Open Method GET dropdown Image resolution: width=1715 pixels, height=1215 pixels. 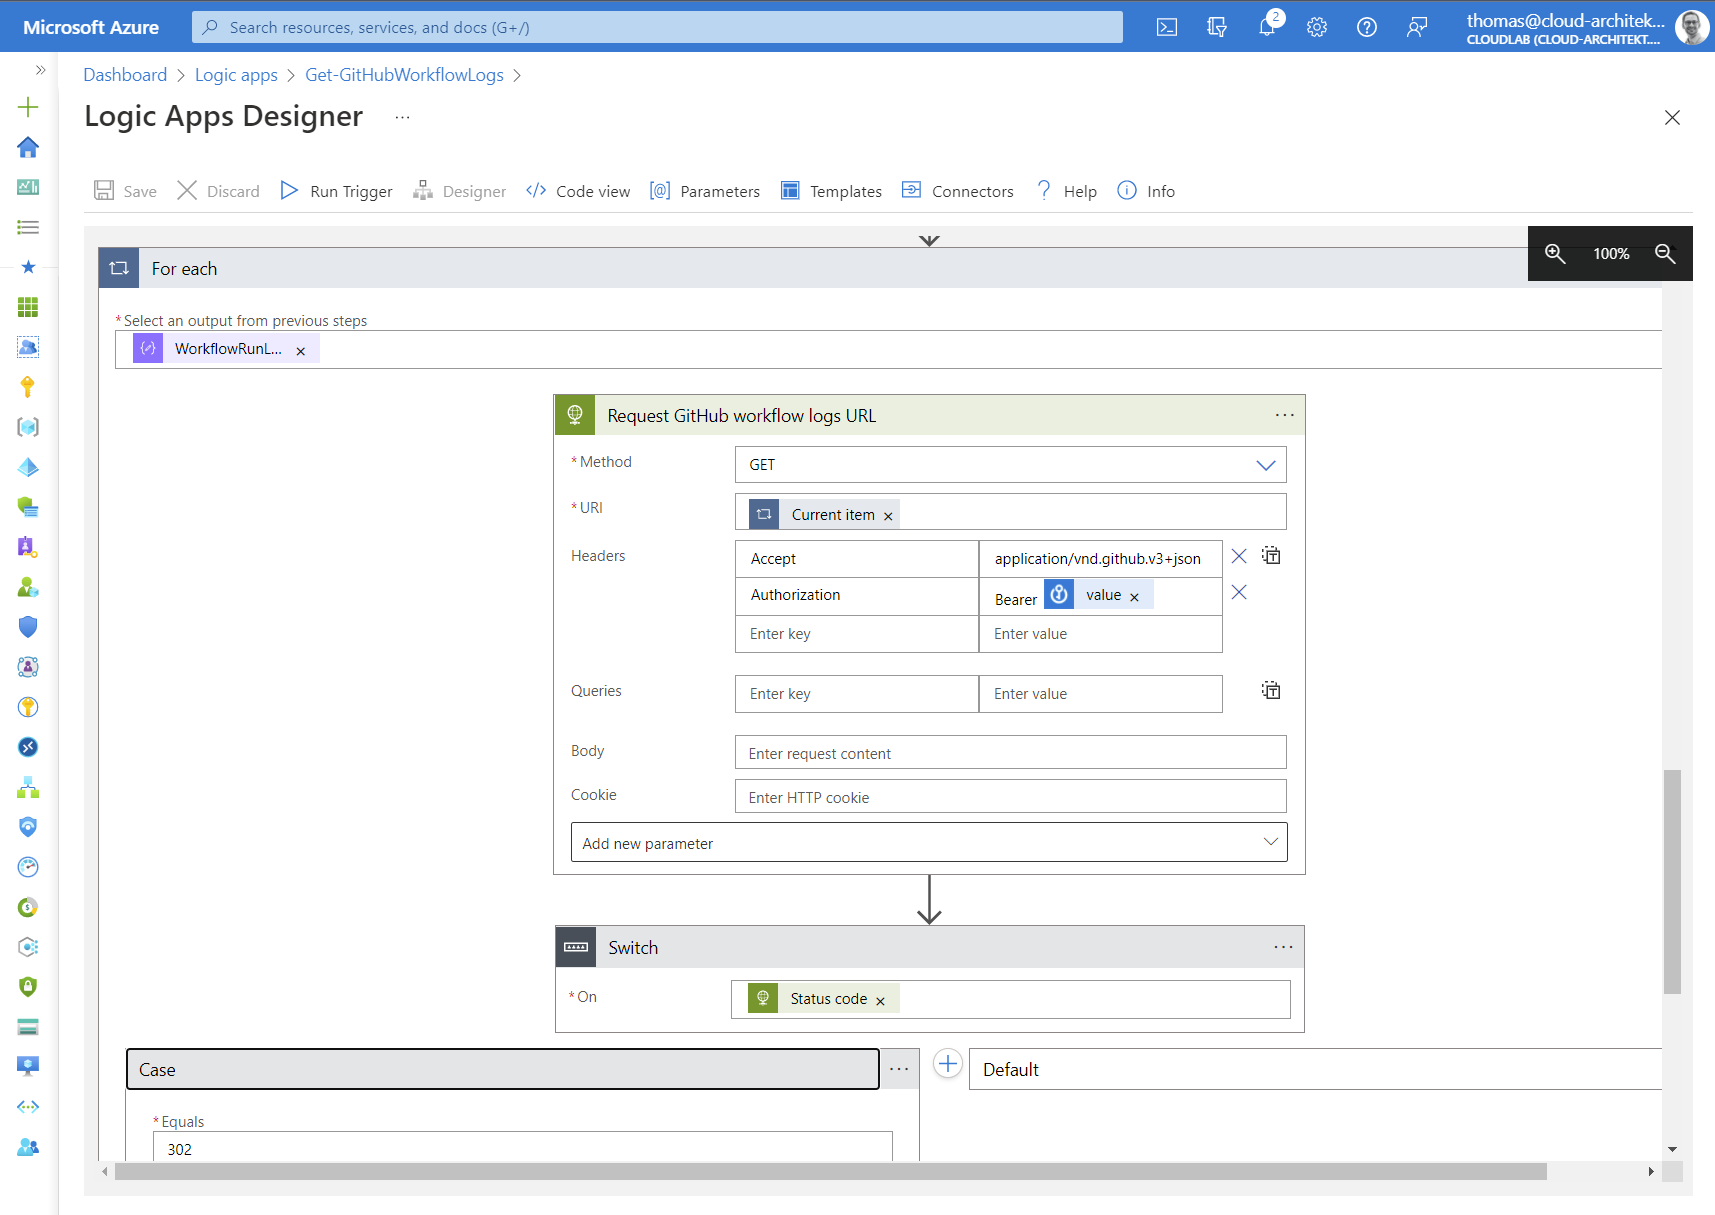pos(1011,465)
